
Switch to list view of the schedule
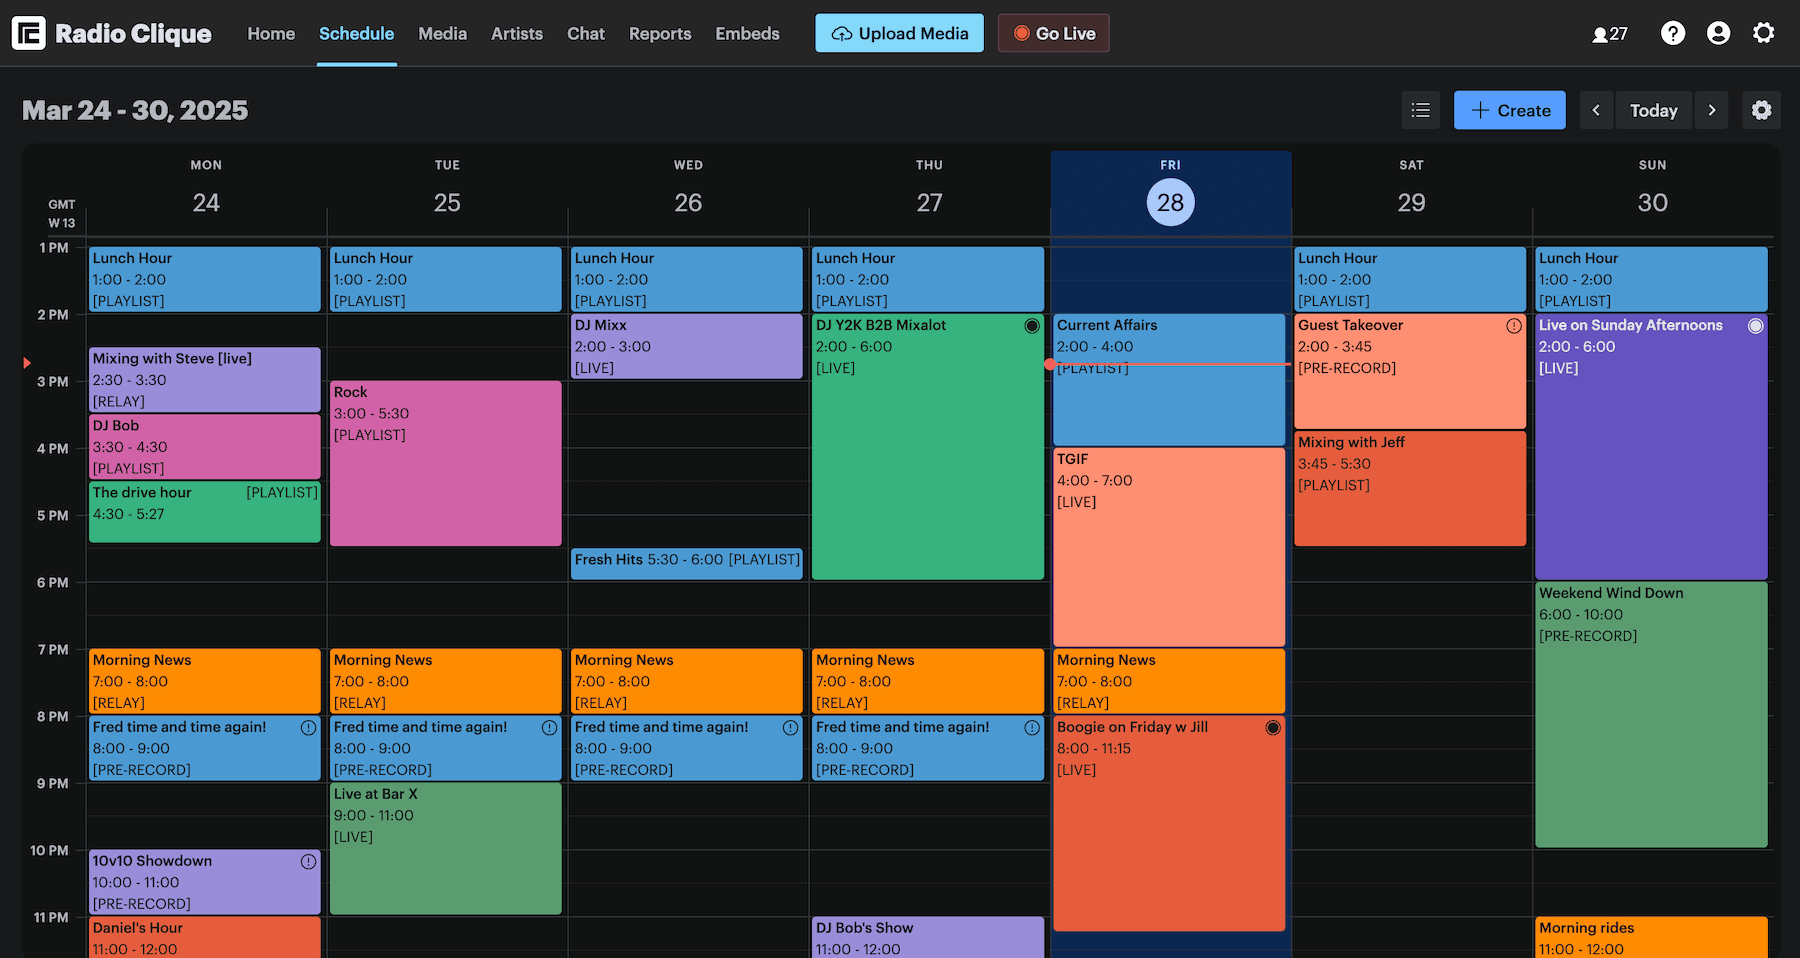coord(1420,110)
